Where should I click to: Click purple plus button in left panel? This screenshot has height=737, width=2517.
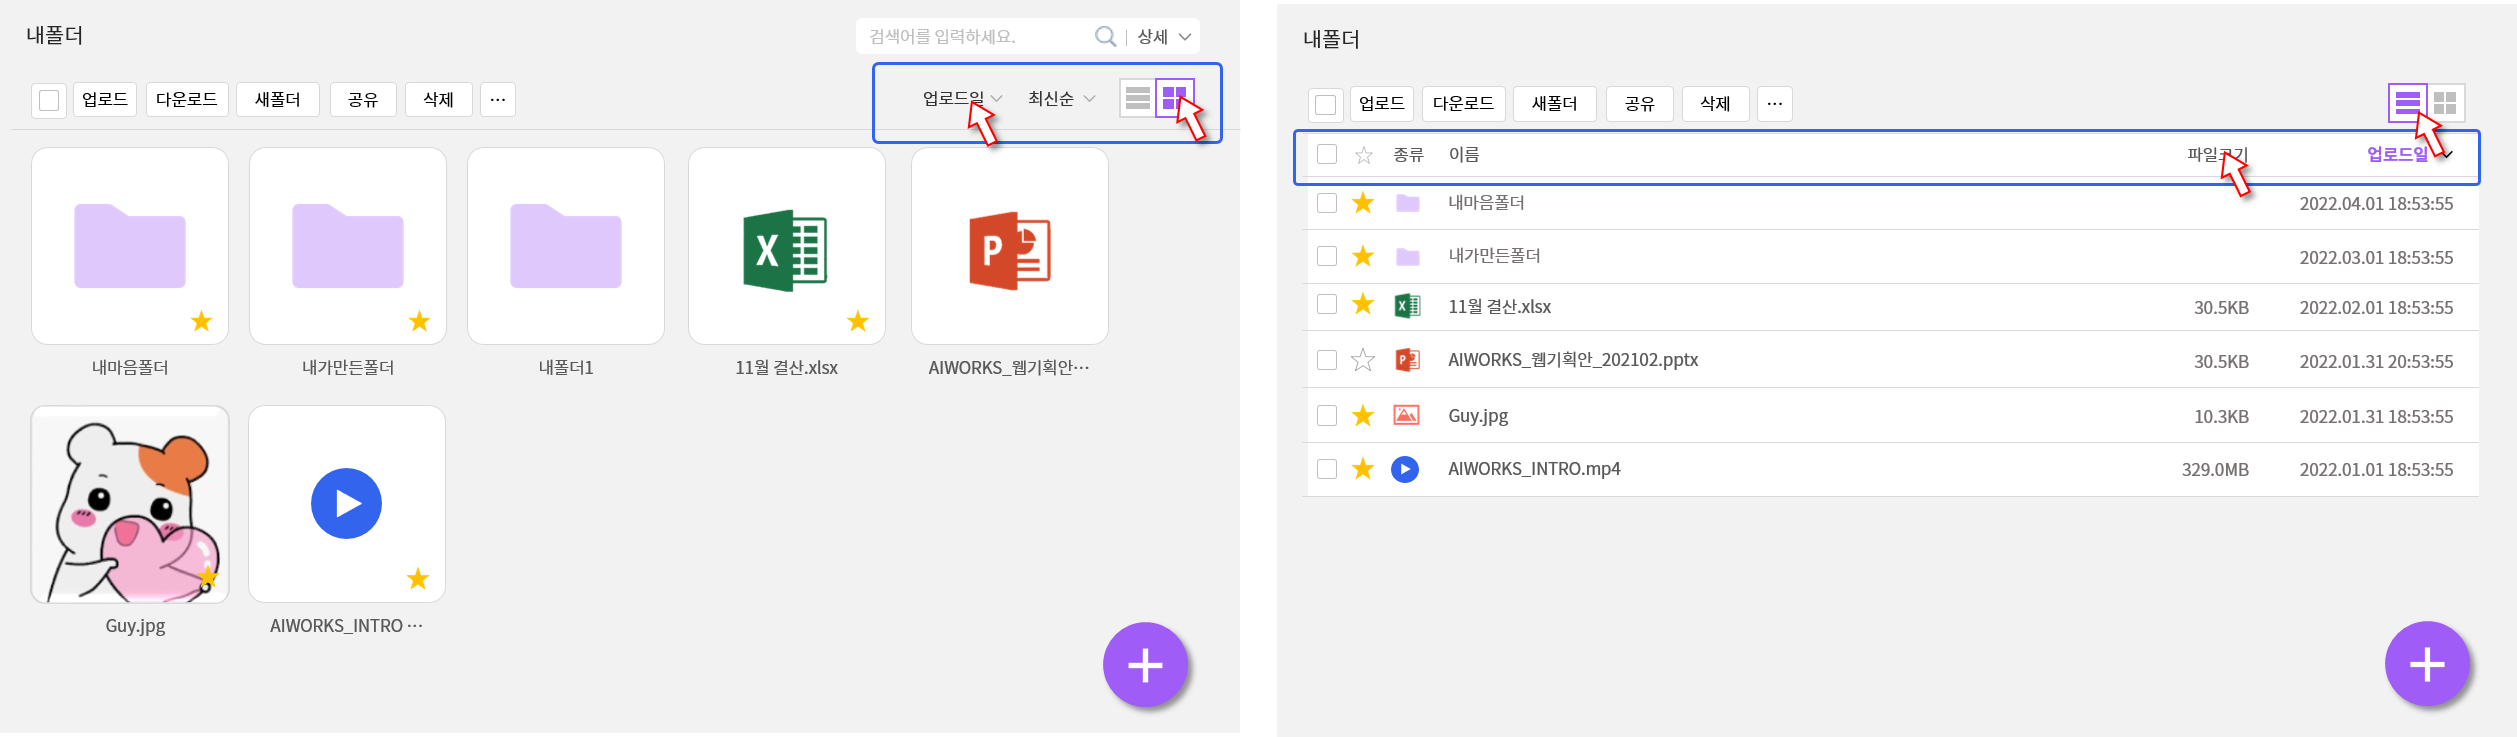tap(1145, 665)
